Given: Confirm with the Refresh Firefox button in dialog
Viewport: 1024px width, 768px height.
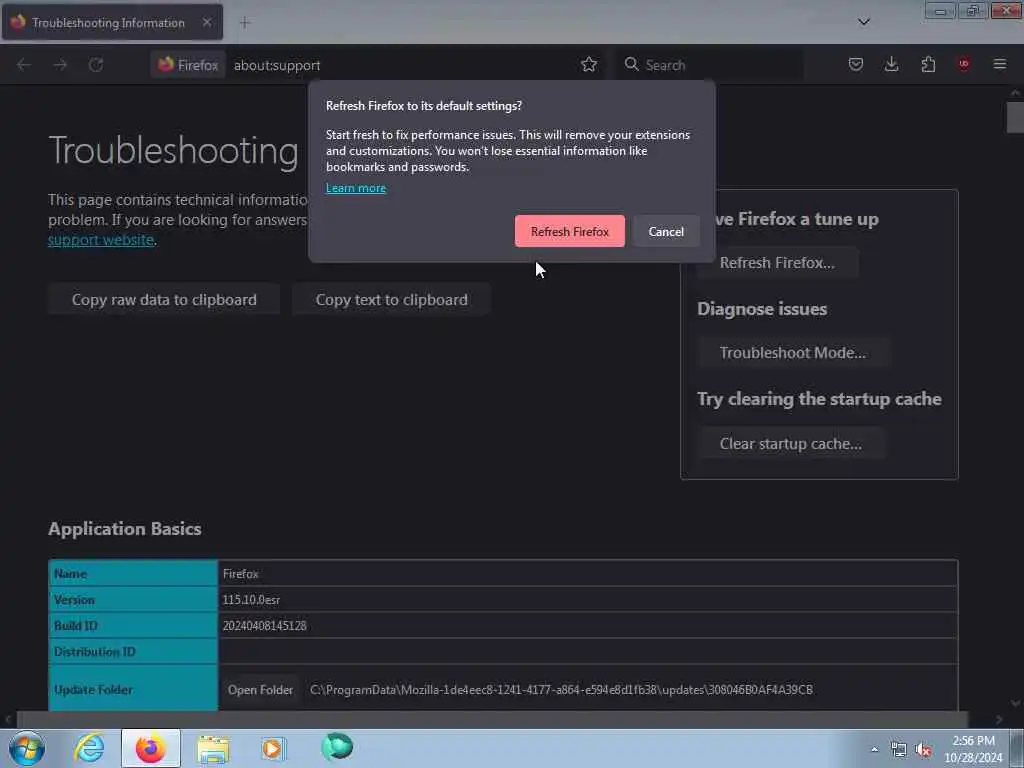Looking at the screenshot, I should [x=569, y=231].
